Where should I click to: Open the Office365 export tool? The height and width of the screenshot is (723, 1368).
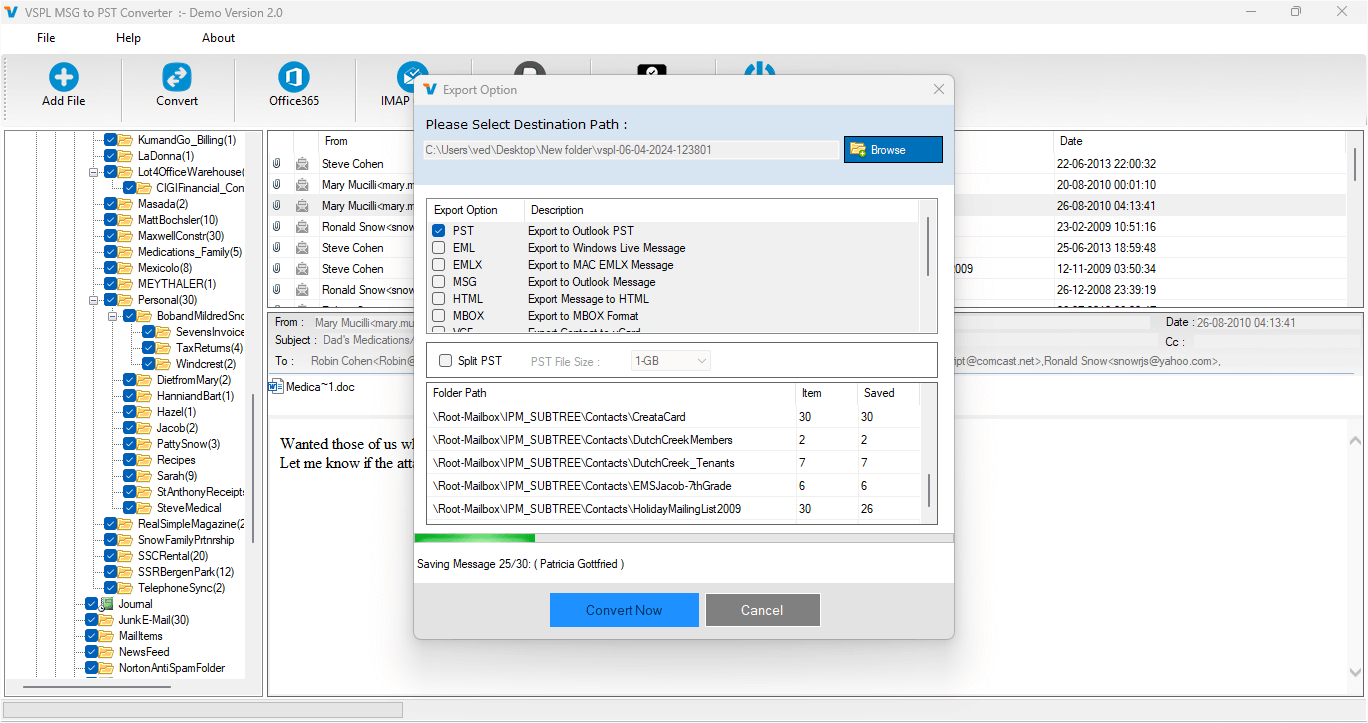(294, 78)
